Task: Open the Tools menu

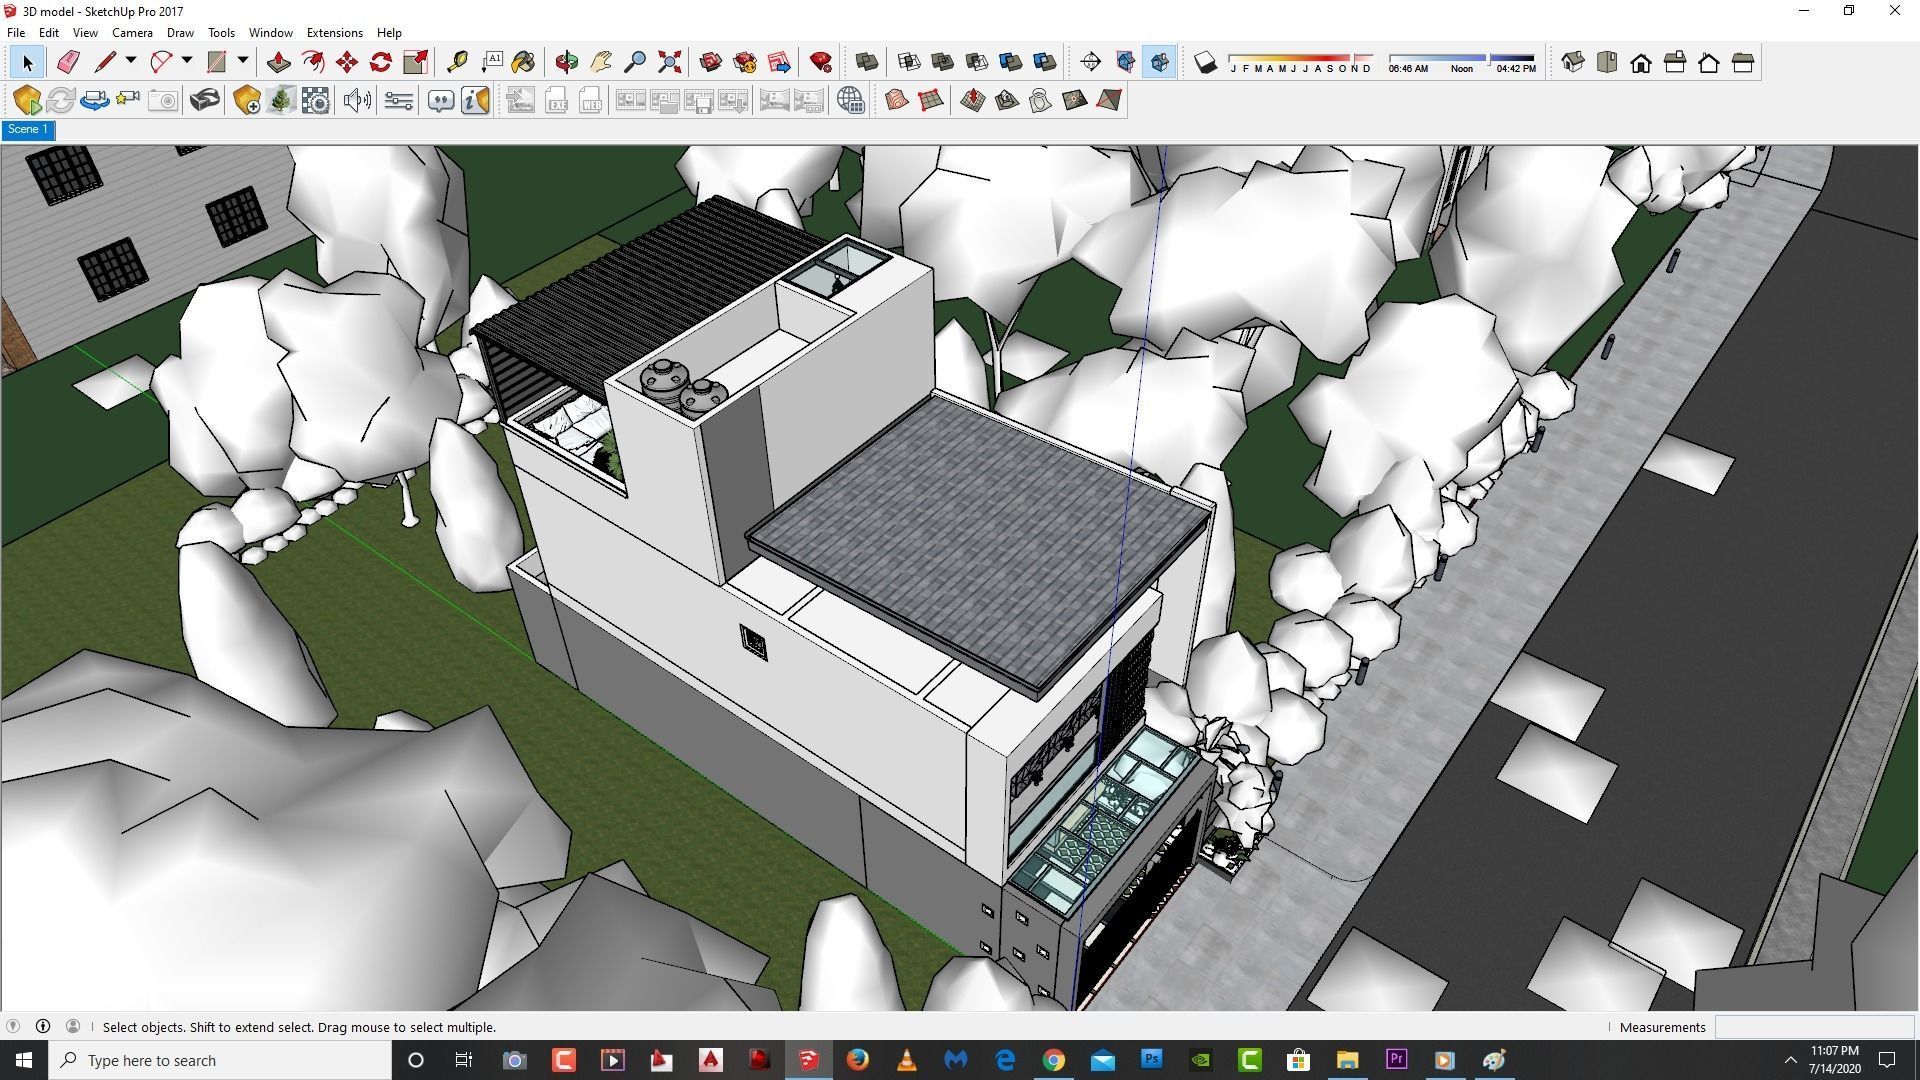Action: pos(221,33)
